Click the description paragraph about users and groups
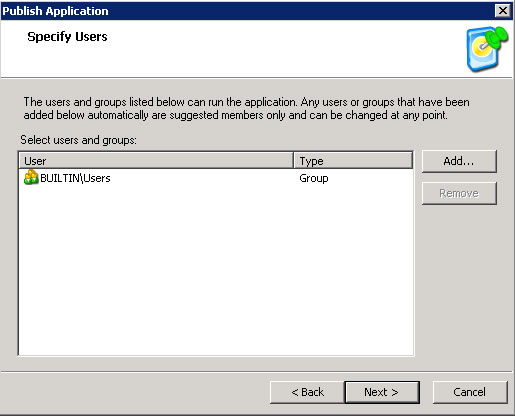 (246, 108)
